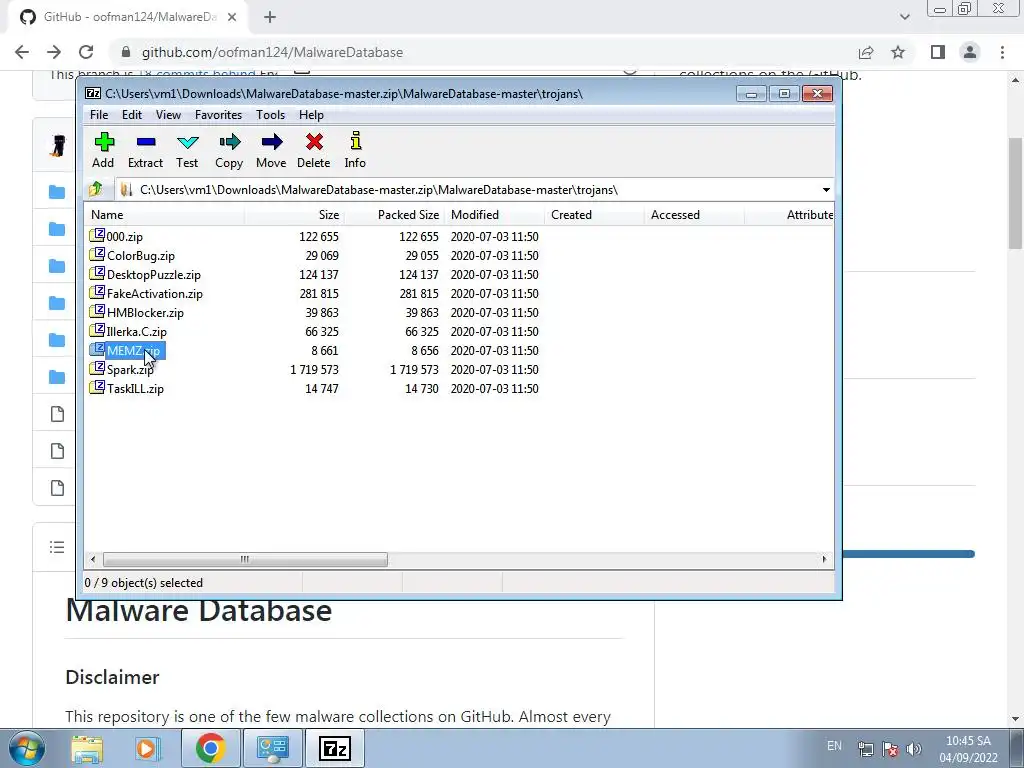Select ColorBug.zip in the file list

(x=140, y=255)
